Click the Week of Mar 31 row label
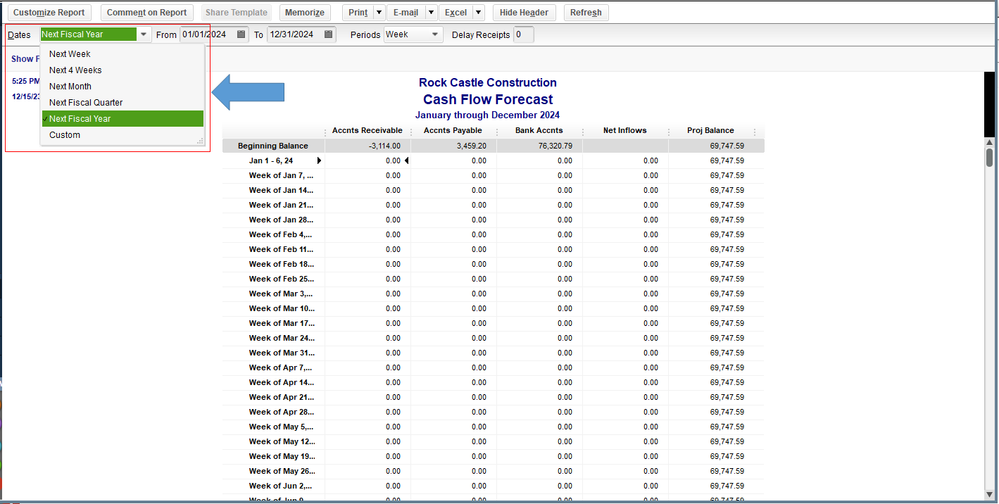The height and width of the screenshot is (504, 999). click(x=281, y=352)
